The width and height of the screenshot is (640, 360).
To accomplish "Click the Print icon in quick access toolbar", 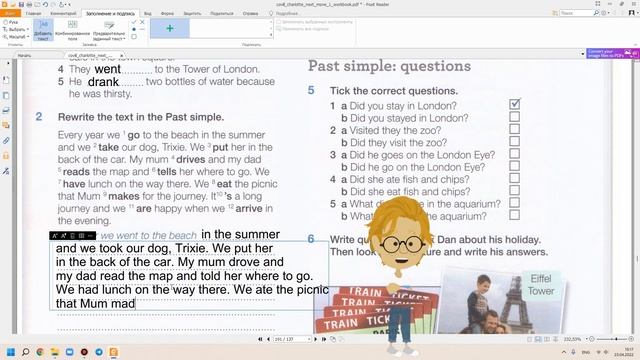I will [29, 4].
